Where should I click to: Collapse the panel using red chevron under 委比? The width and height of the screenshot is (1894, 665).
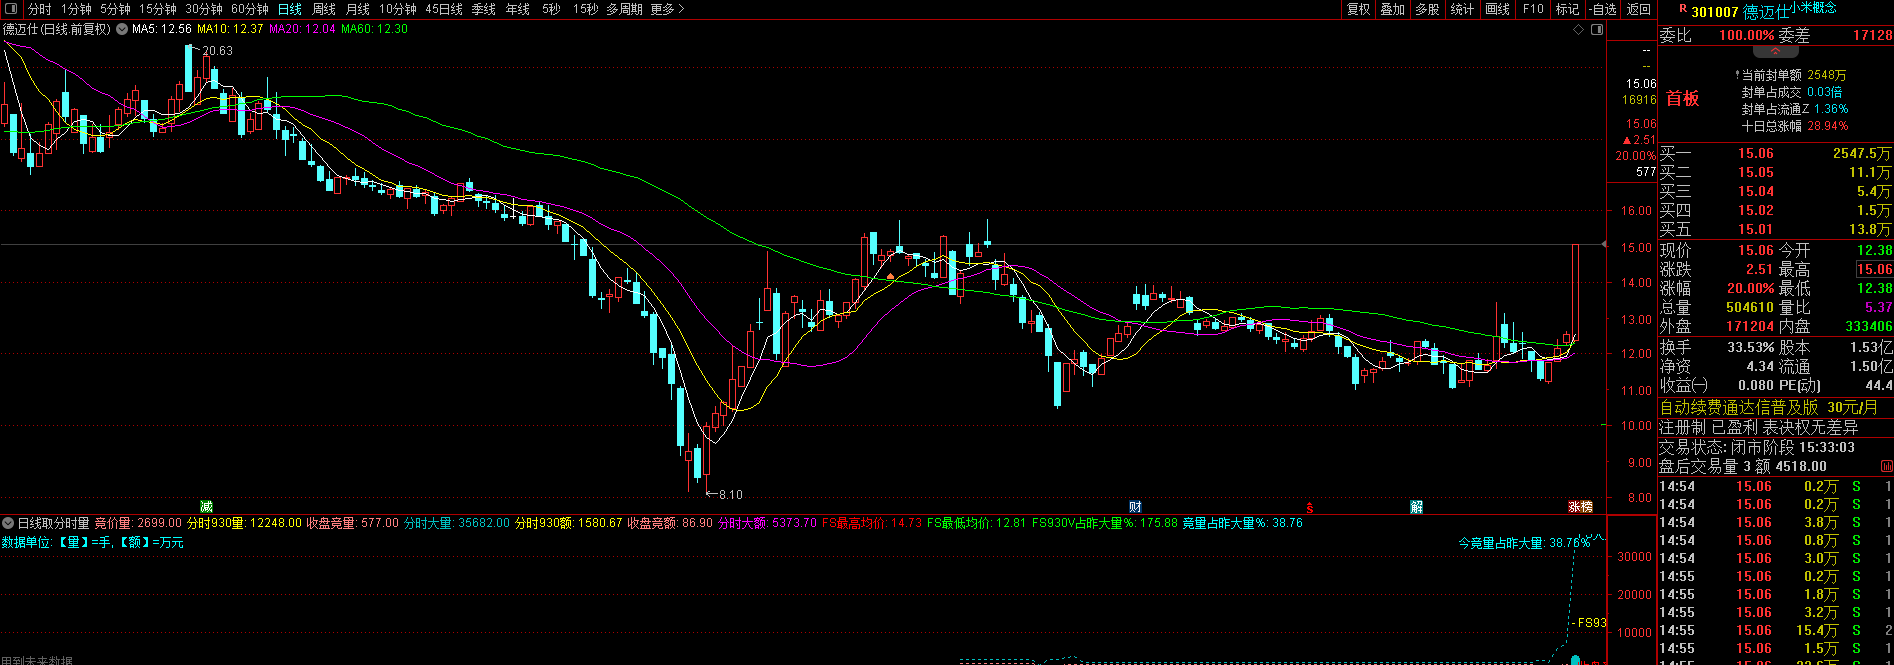[1775, 51]
